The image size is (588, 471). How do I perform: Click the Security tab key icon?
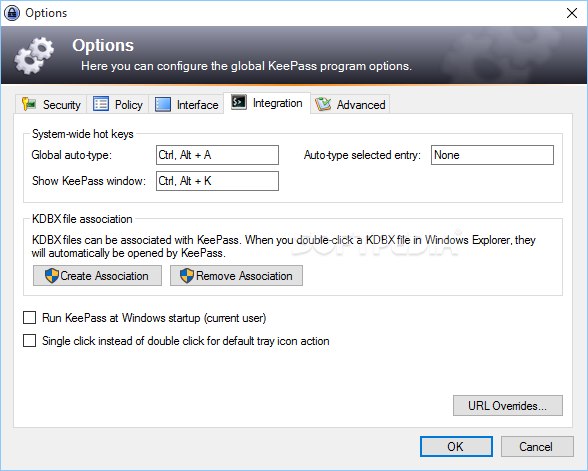coord(28,104)
